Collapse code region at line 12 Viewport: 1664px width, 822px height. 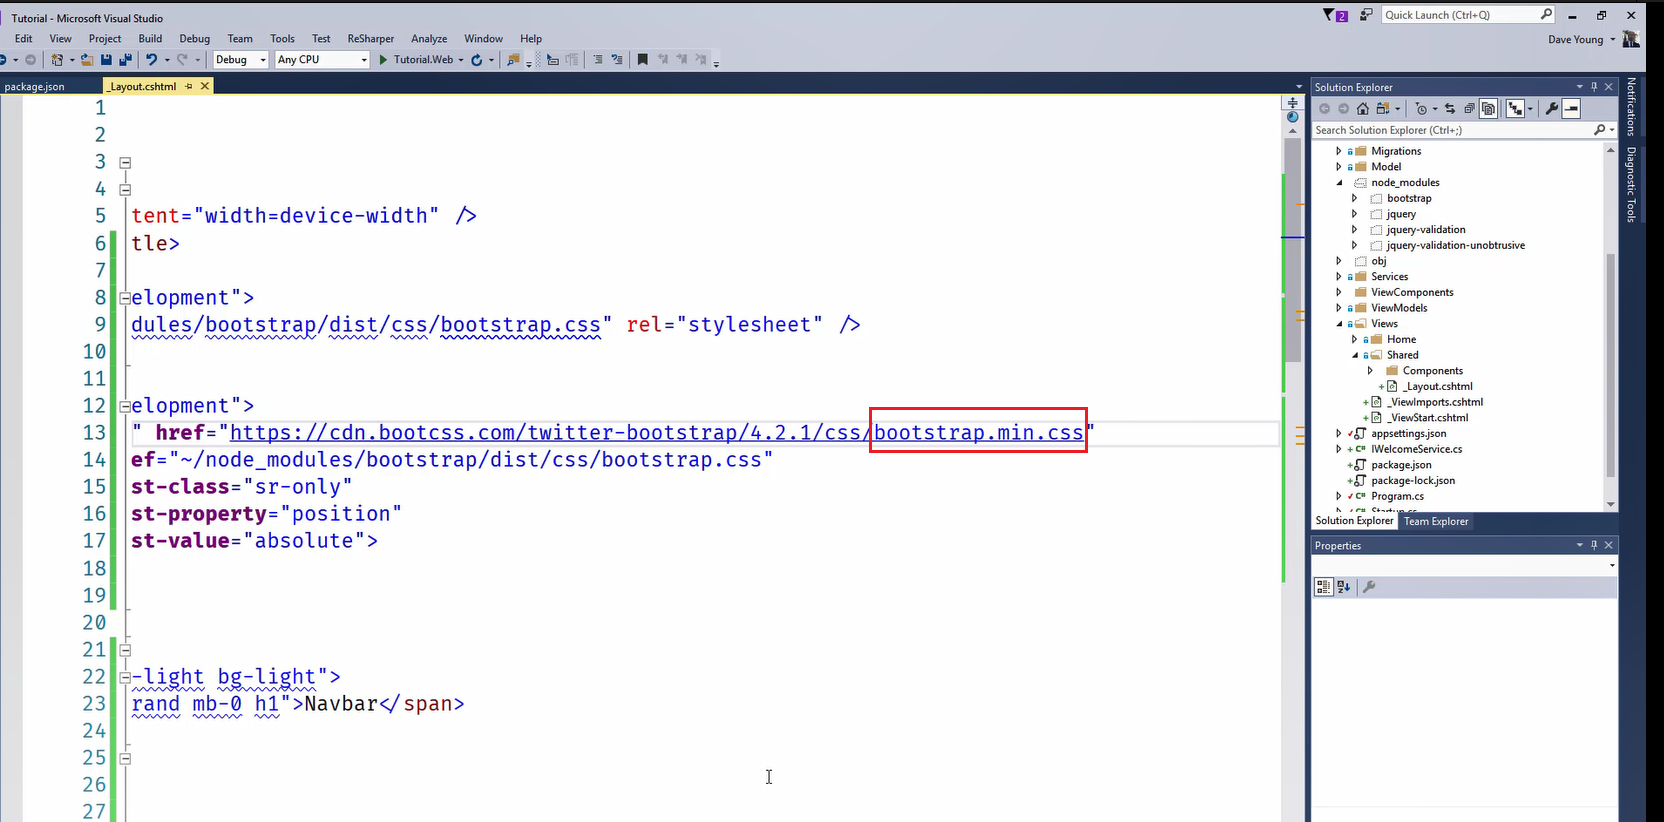click(x=125, y=406)
